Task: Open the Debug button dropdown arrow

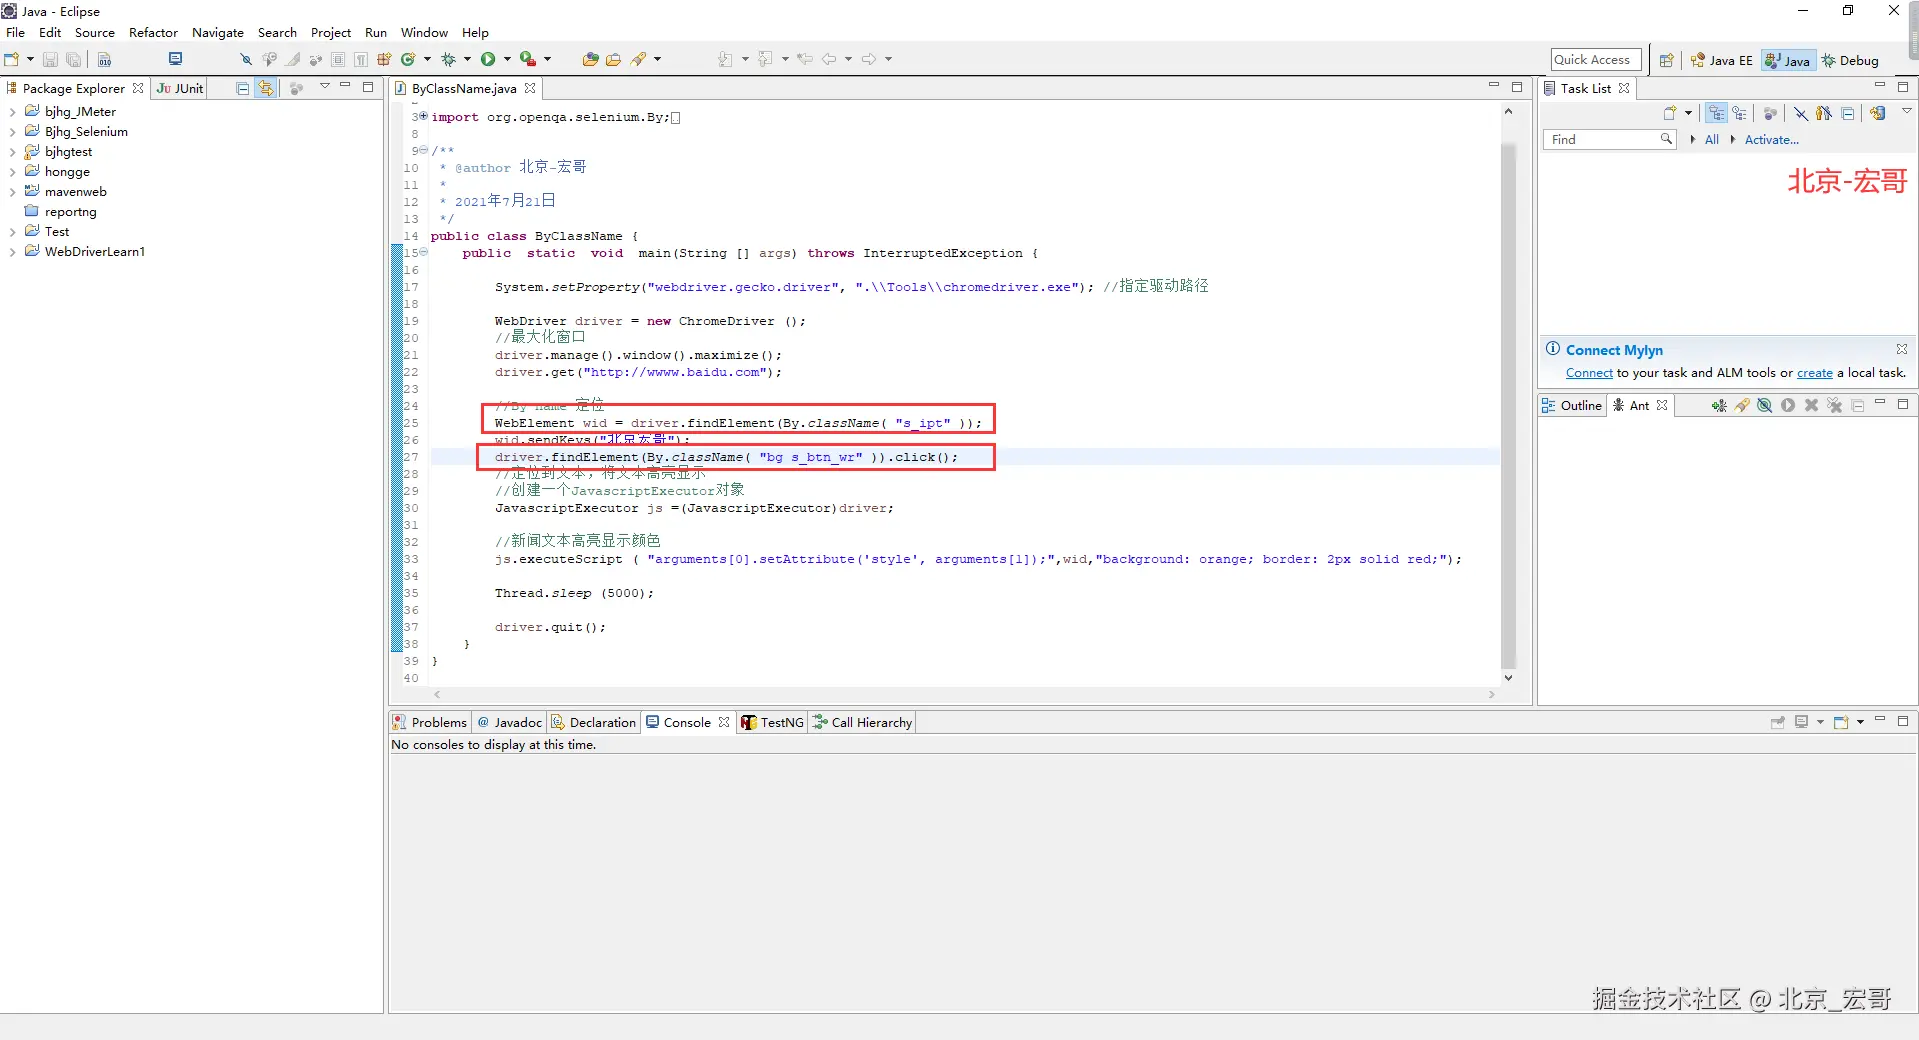Action: tap(467, 59)
